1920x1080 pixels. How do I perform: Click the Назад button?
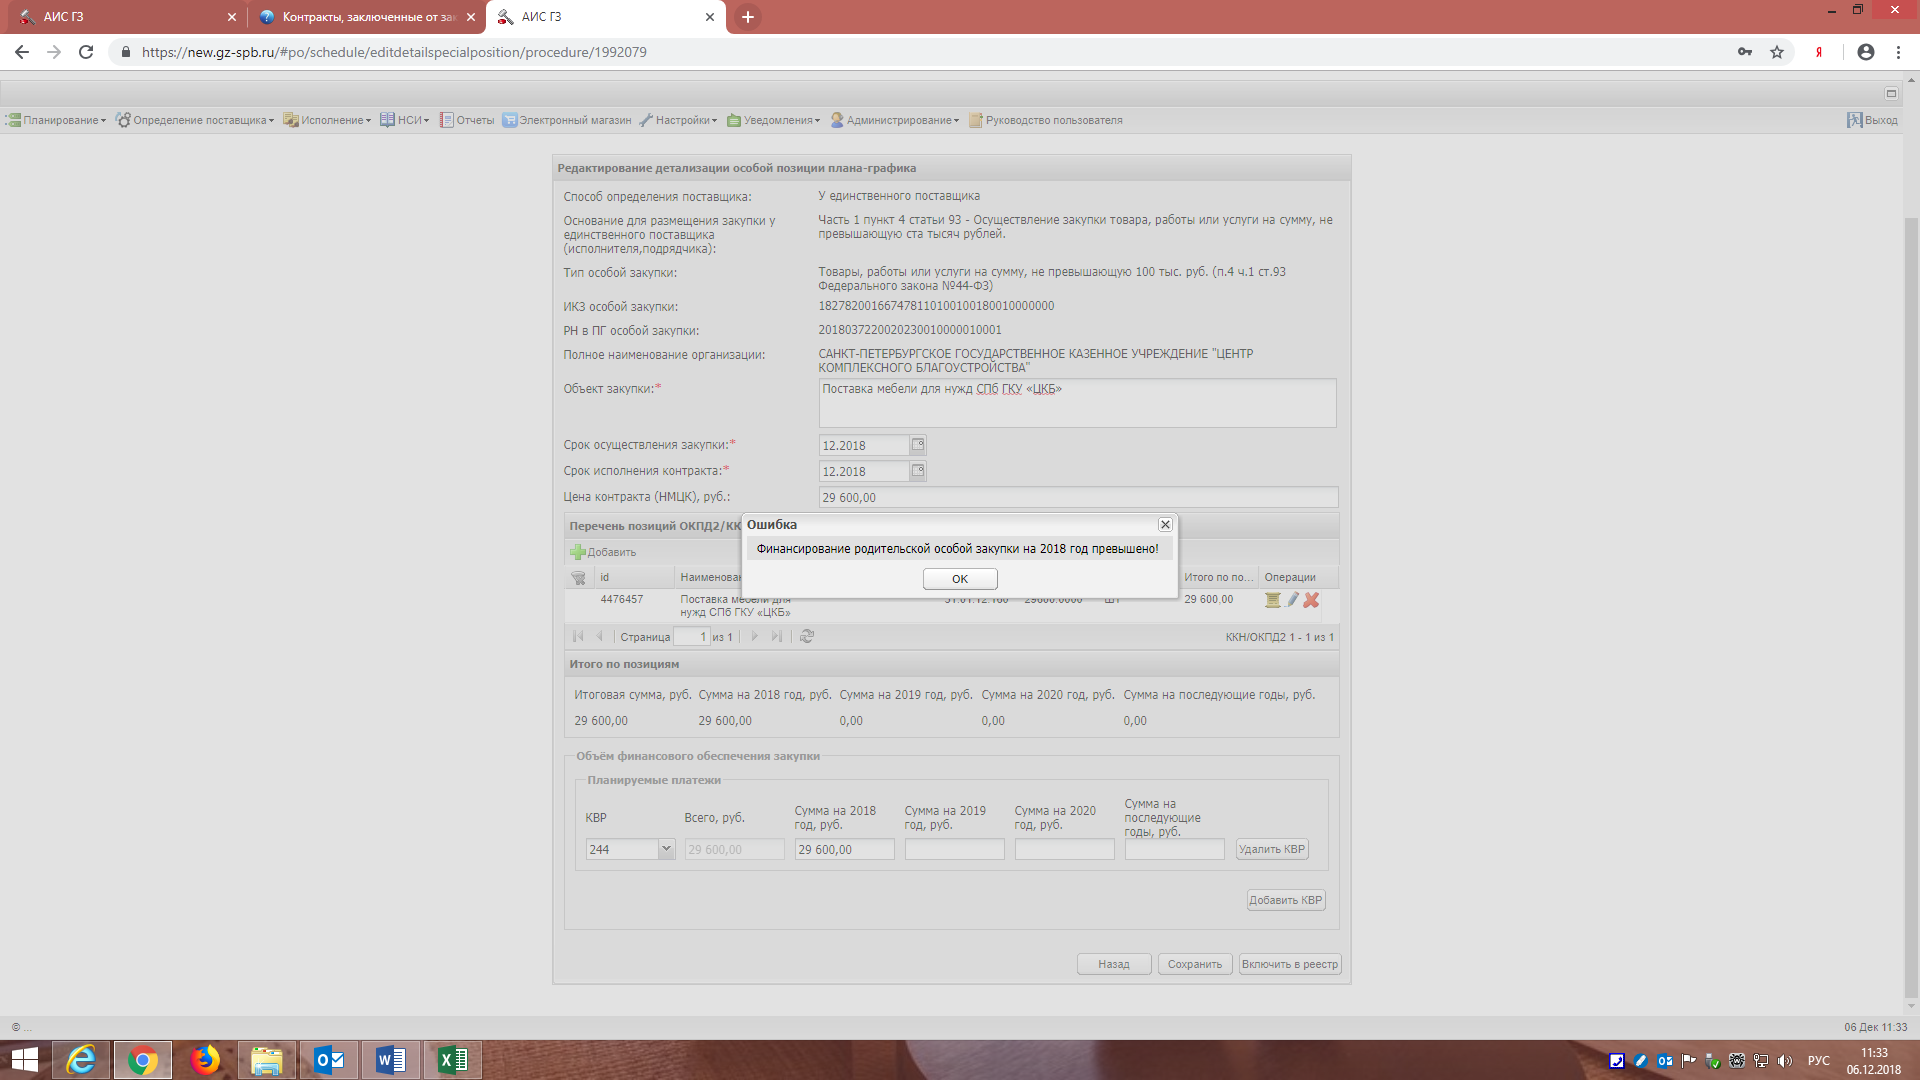pos(1114,964)
